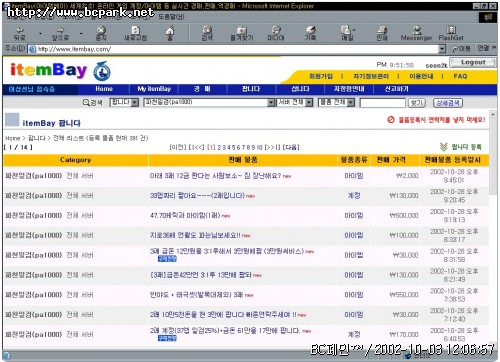The height and width of the screenshot is (362, 500).
Task: Open the game selection dropdown (pa1000)
Action: tap(209, 102)
